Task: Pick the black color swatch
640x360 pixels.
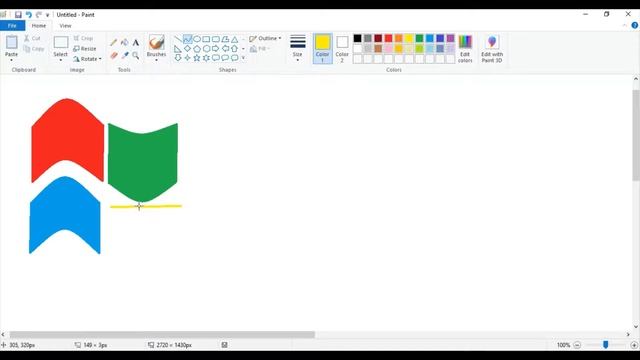Action: (358, 38)
